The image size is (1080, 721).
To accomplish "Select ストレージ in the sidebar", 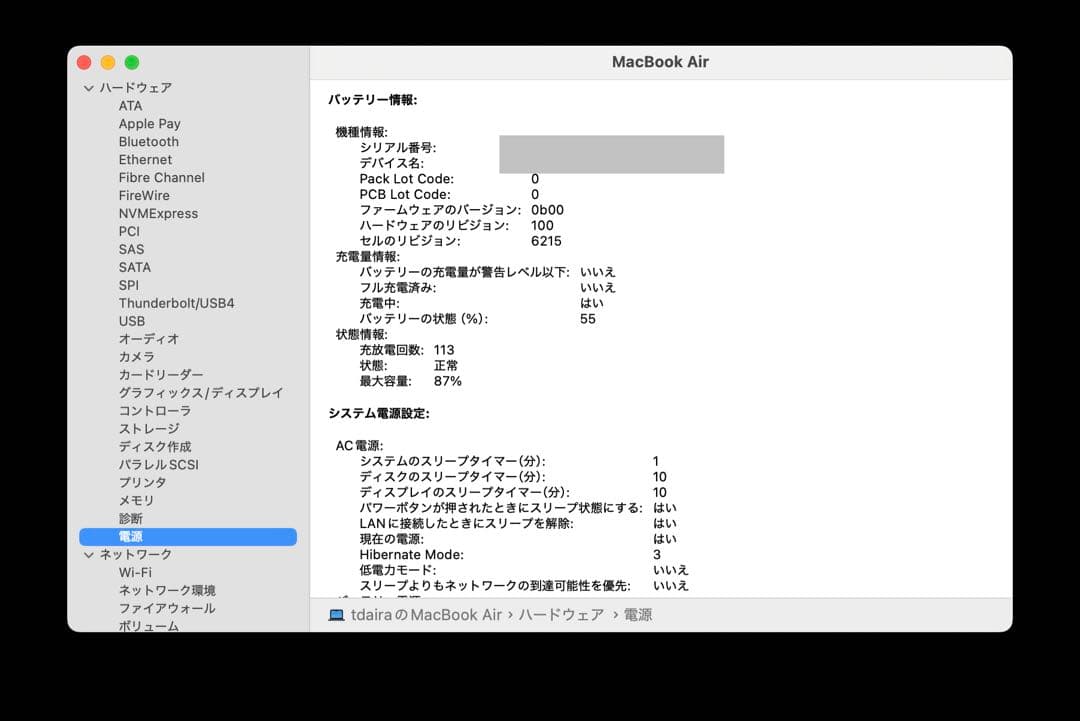I will pyautogui.click(x=149, y=428).
